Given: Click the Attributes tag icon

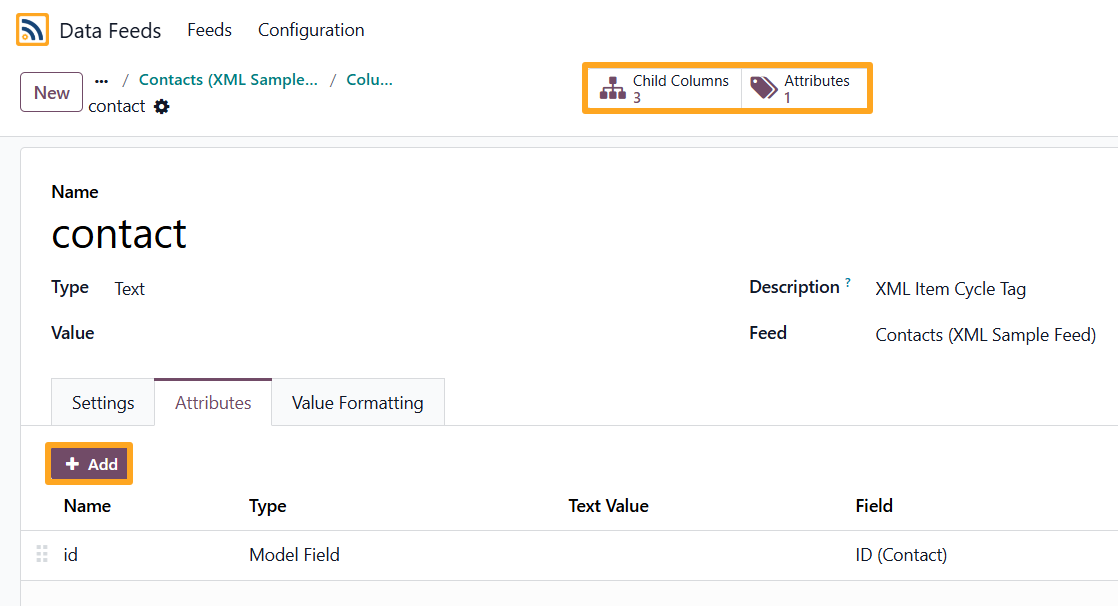Looking at the screenshot, I should pos(764,89).
